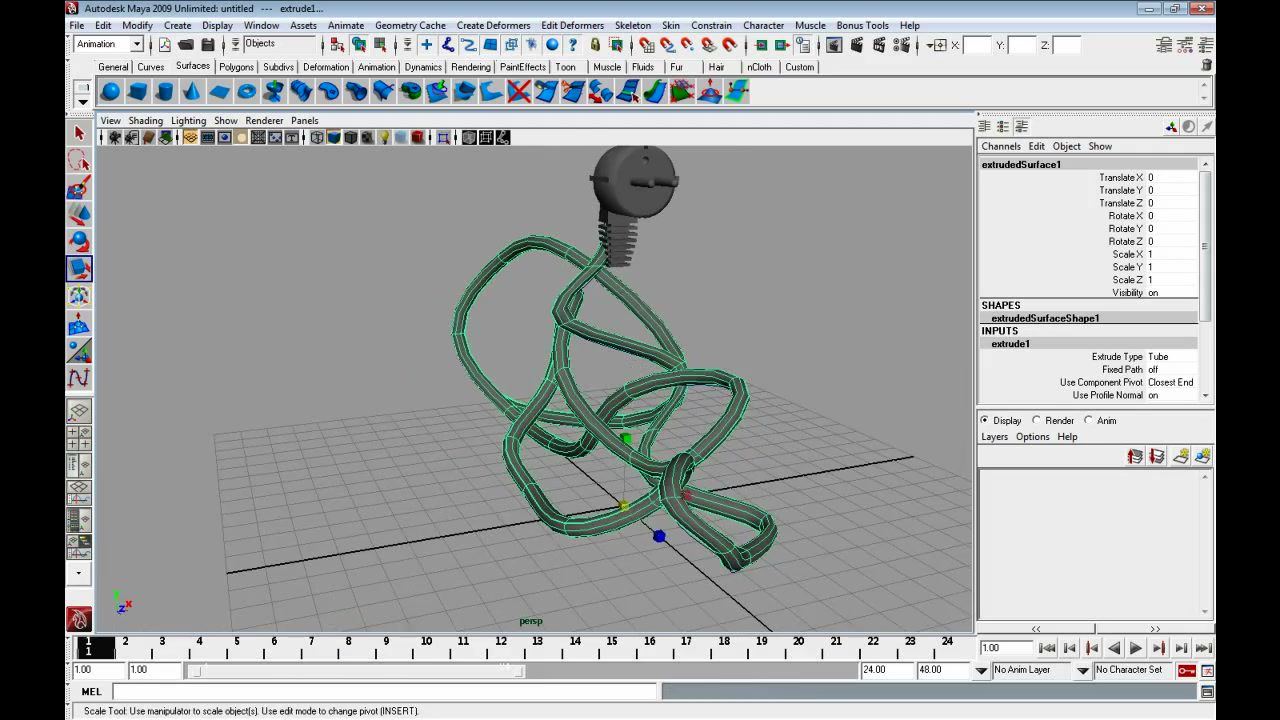Switch to single perspective view layout
The width and height of the screenshot is (1280, 720).
tap(79, 411)
